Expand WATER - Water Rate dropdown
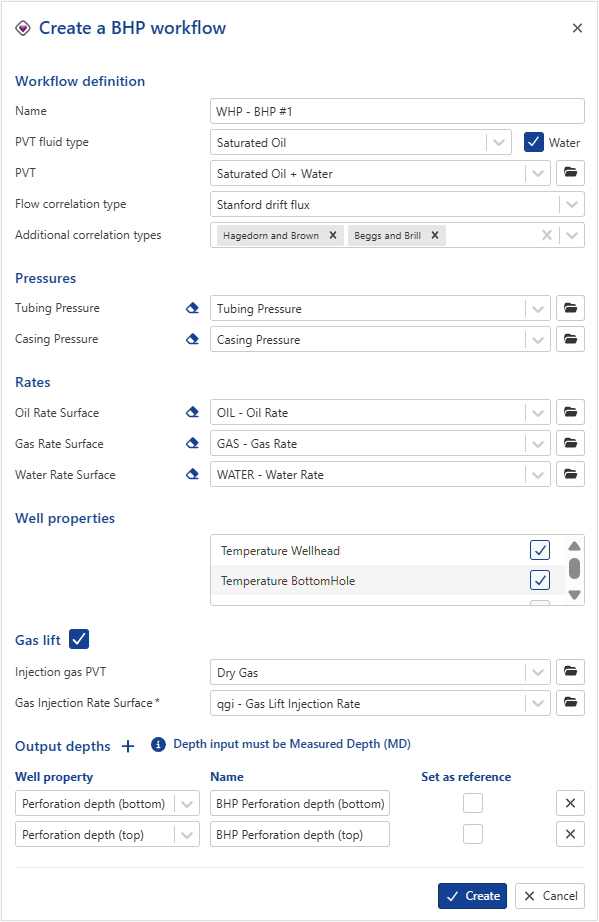599x922 pixels. (x=538, y=475)
